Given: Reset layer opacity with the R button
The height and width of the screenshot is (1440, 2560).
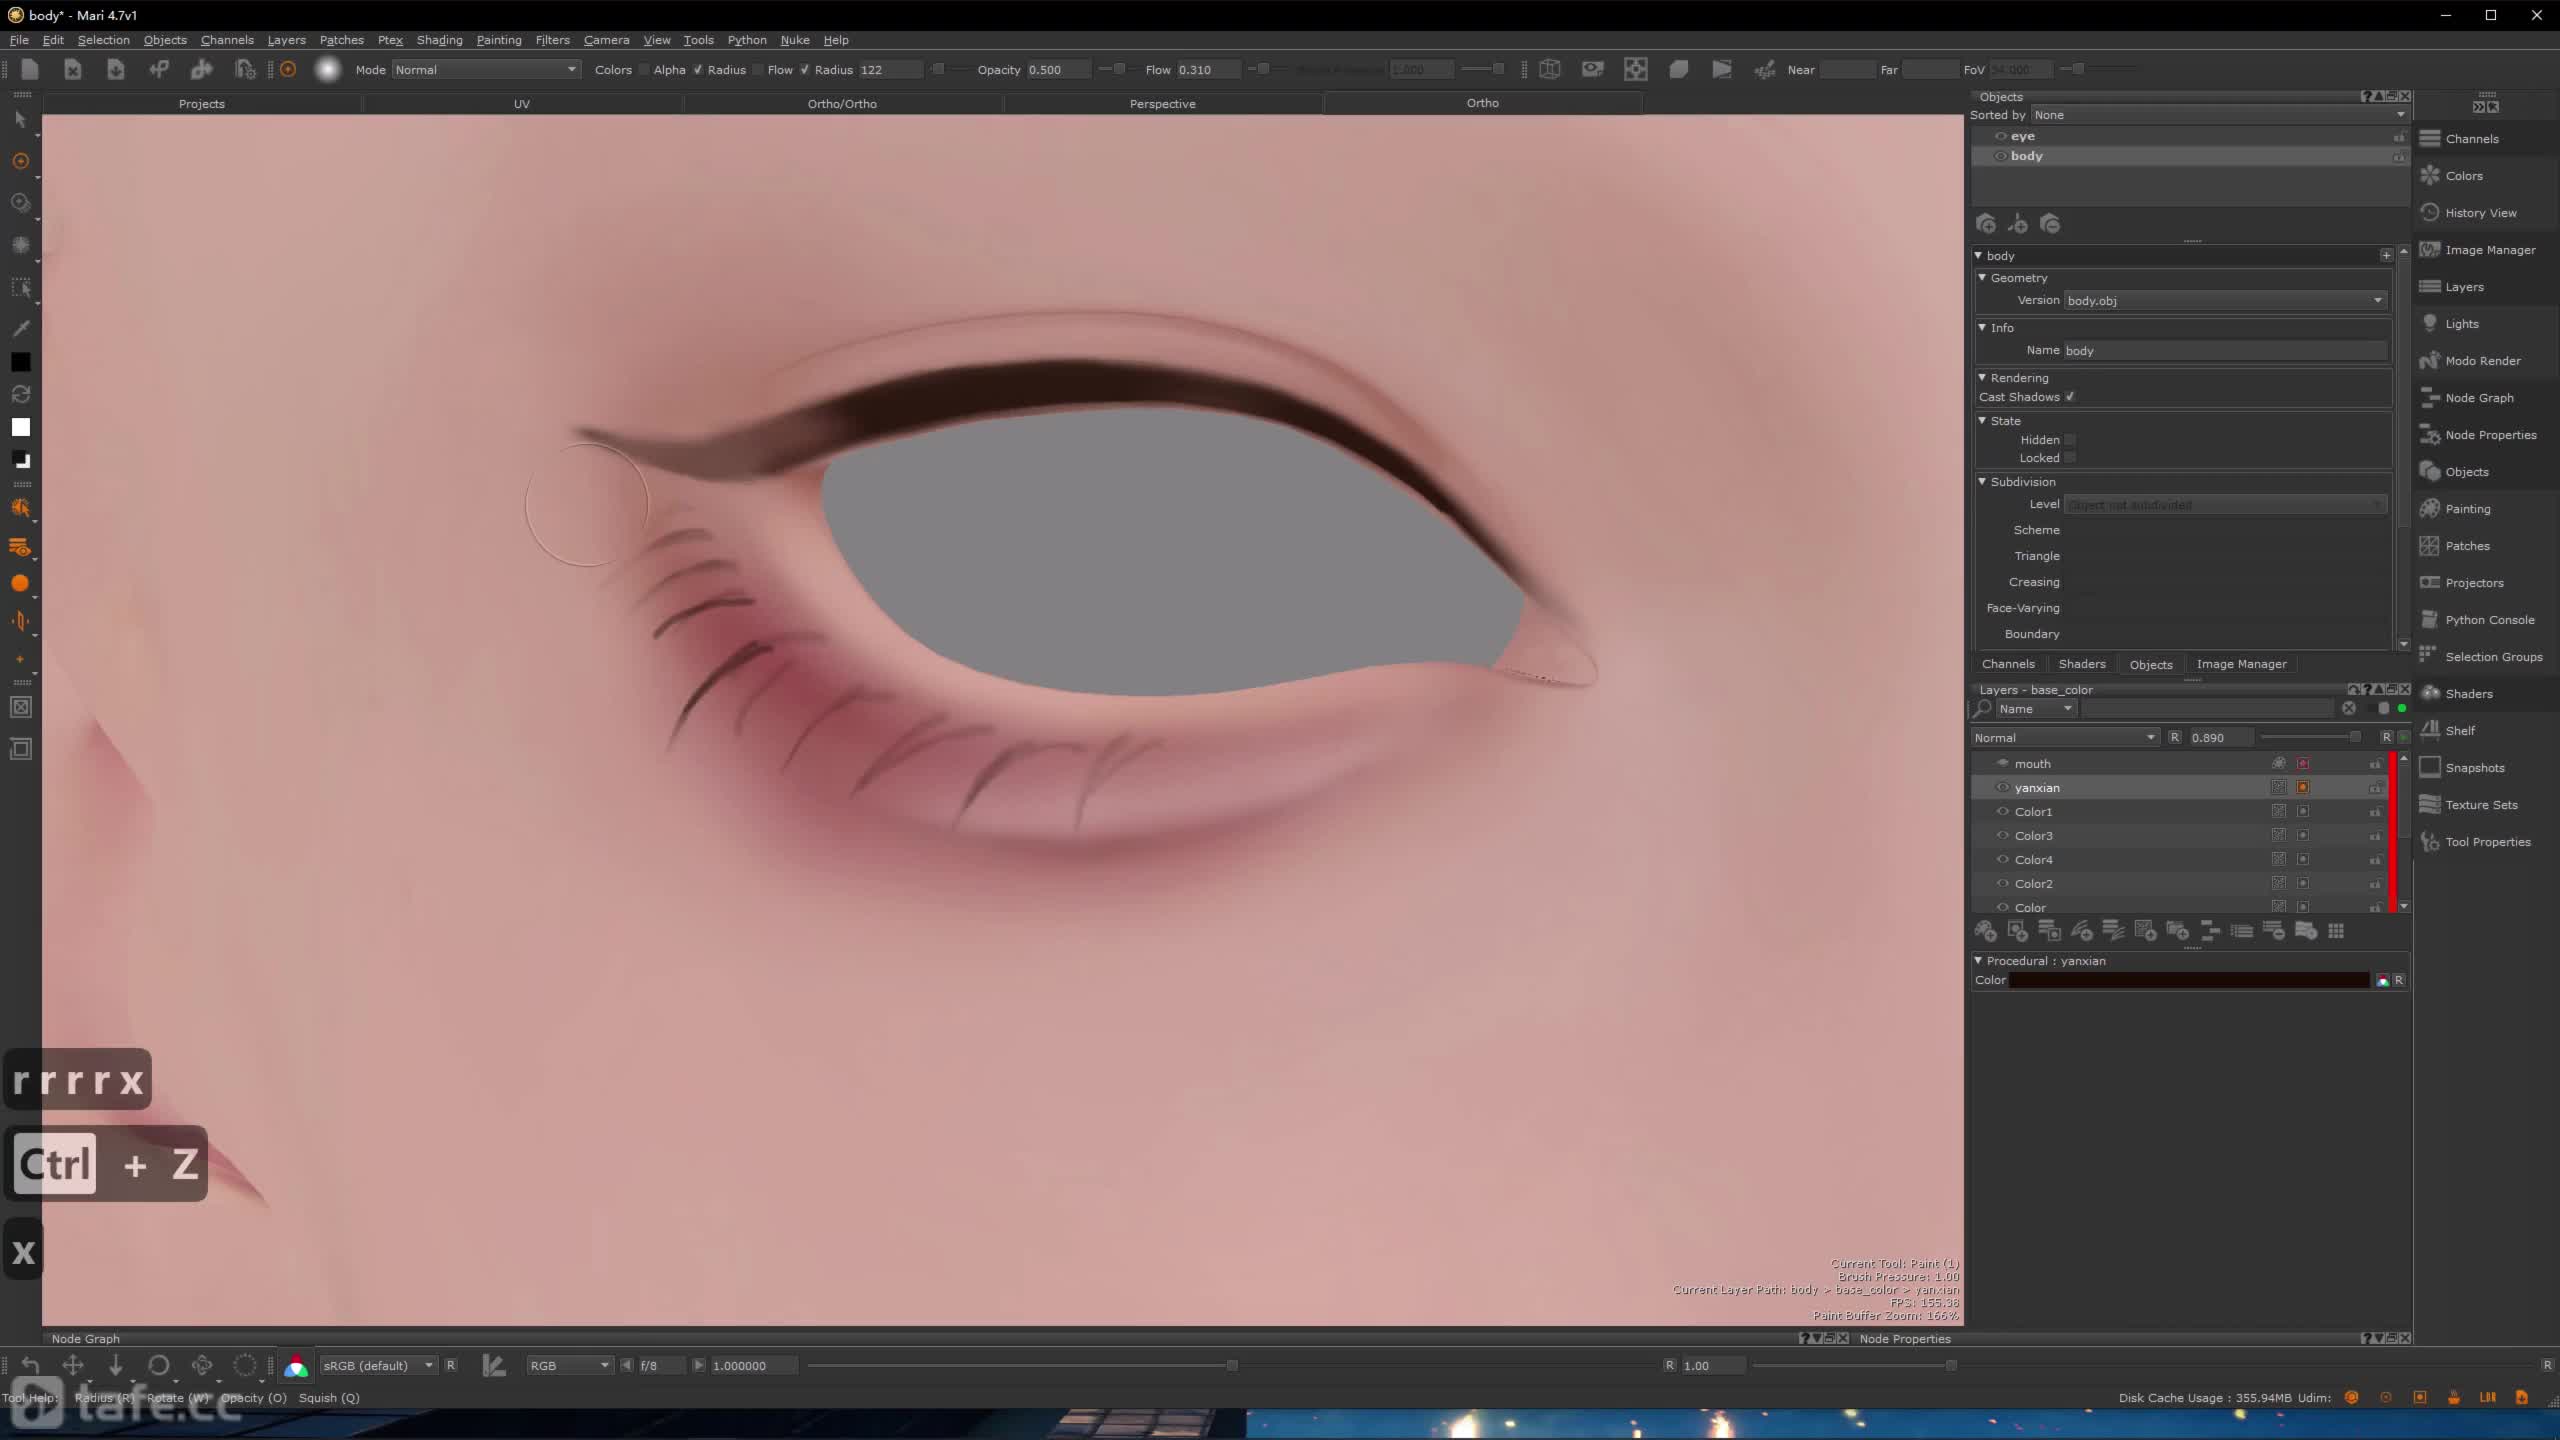Looking at the screenshot, I should pos(2386,738).
